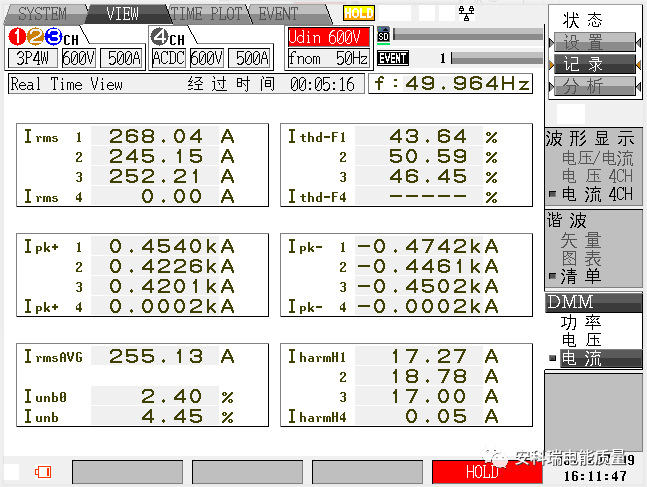Click the orange channel 2 circle
The height and width of the screenshot is (487, 647).
[x=35, y=37]
